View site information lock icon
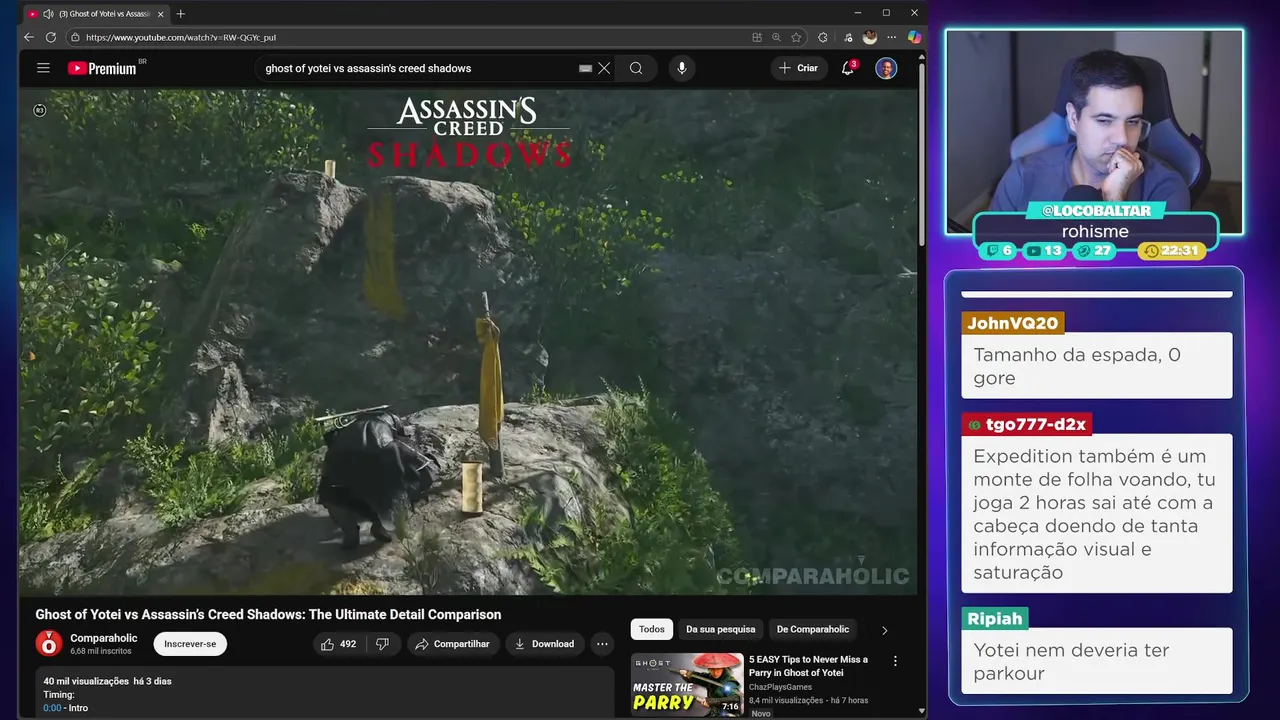This screenshot has height=720, width=1280. (75, 37)
